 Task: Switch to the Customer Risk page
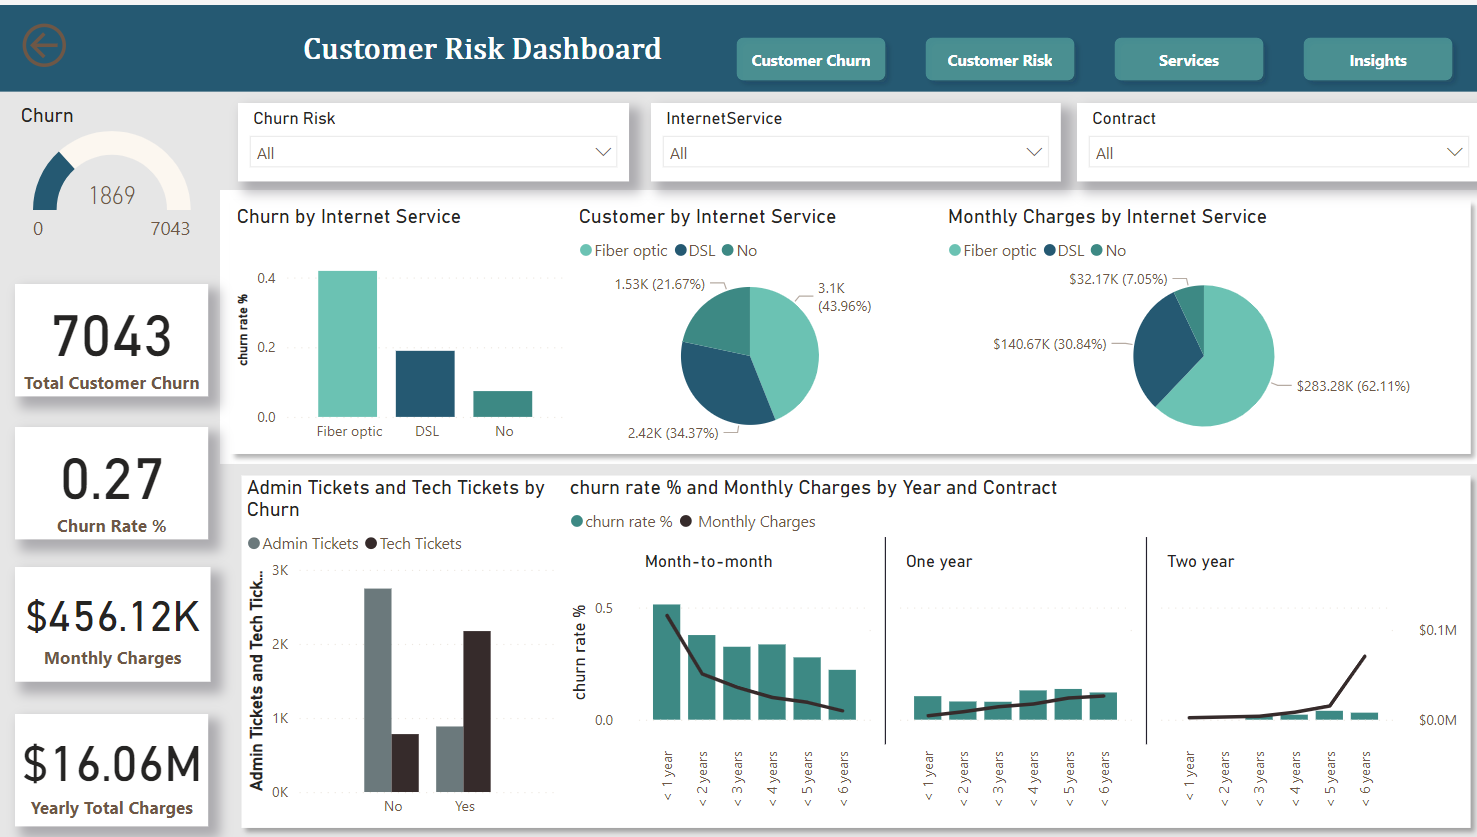[999, 60]
